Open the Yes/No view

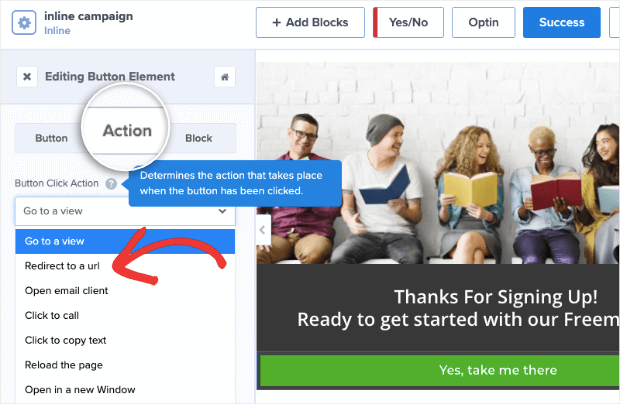click(x=408, y=23)
